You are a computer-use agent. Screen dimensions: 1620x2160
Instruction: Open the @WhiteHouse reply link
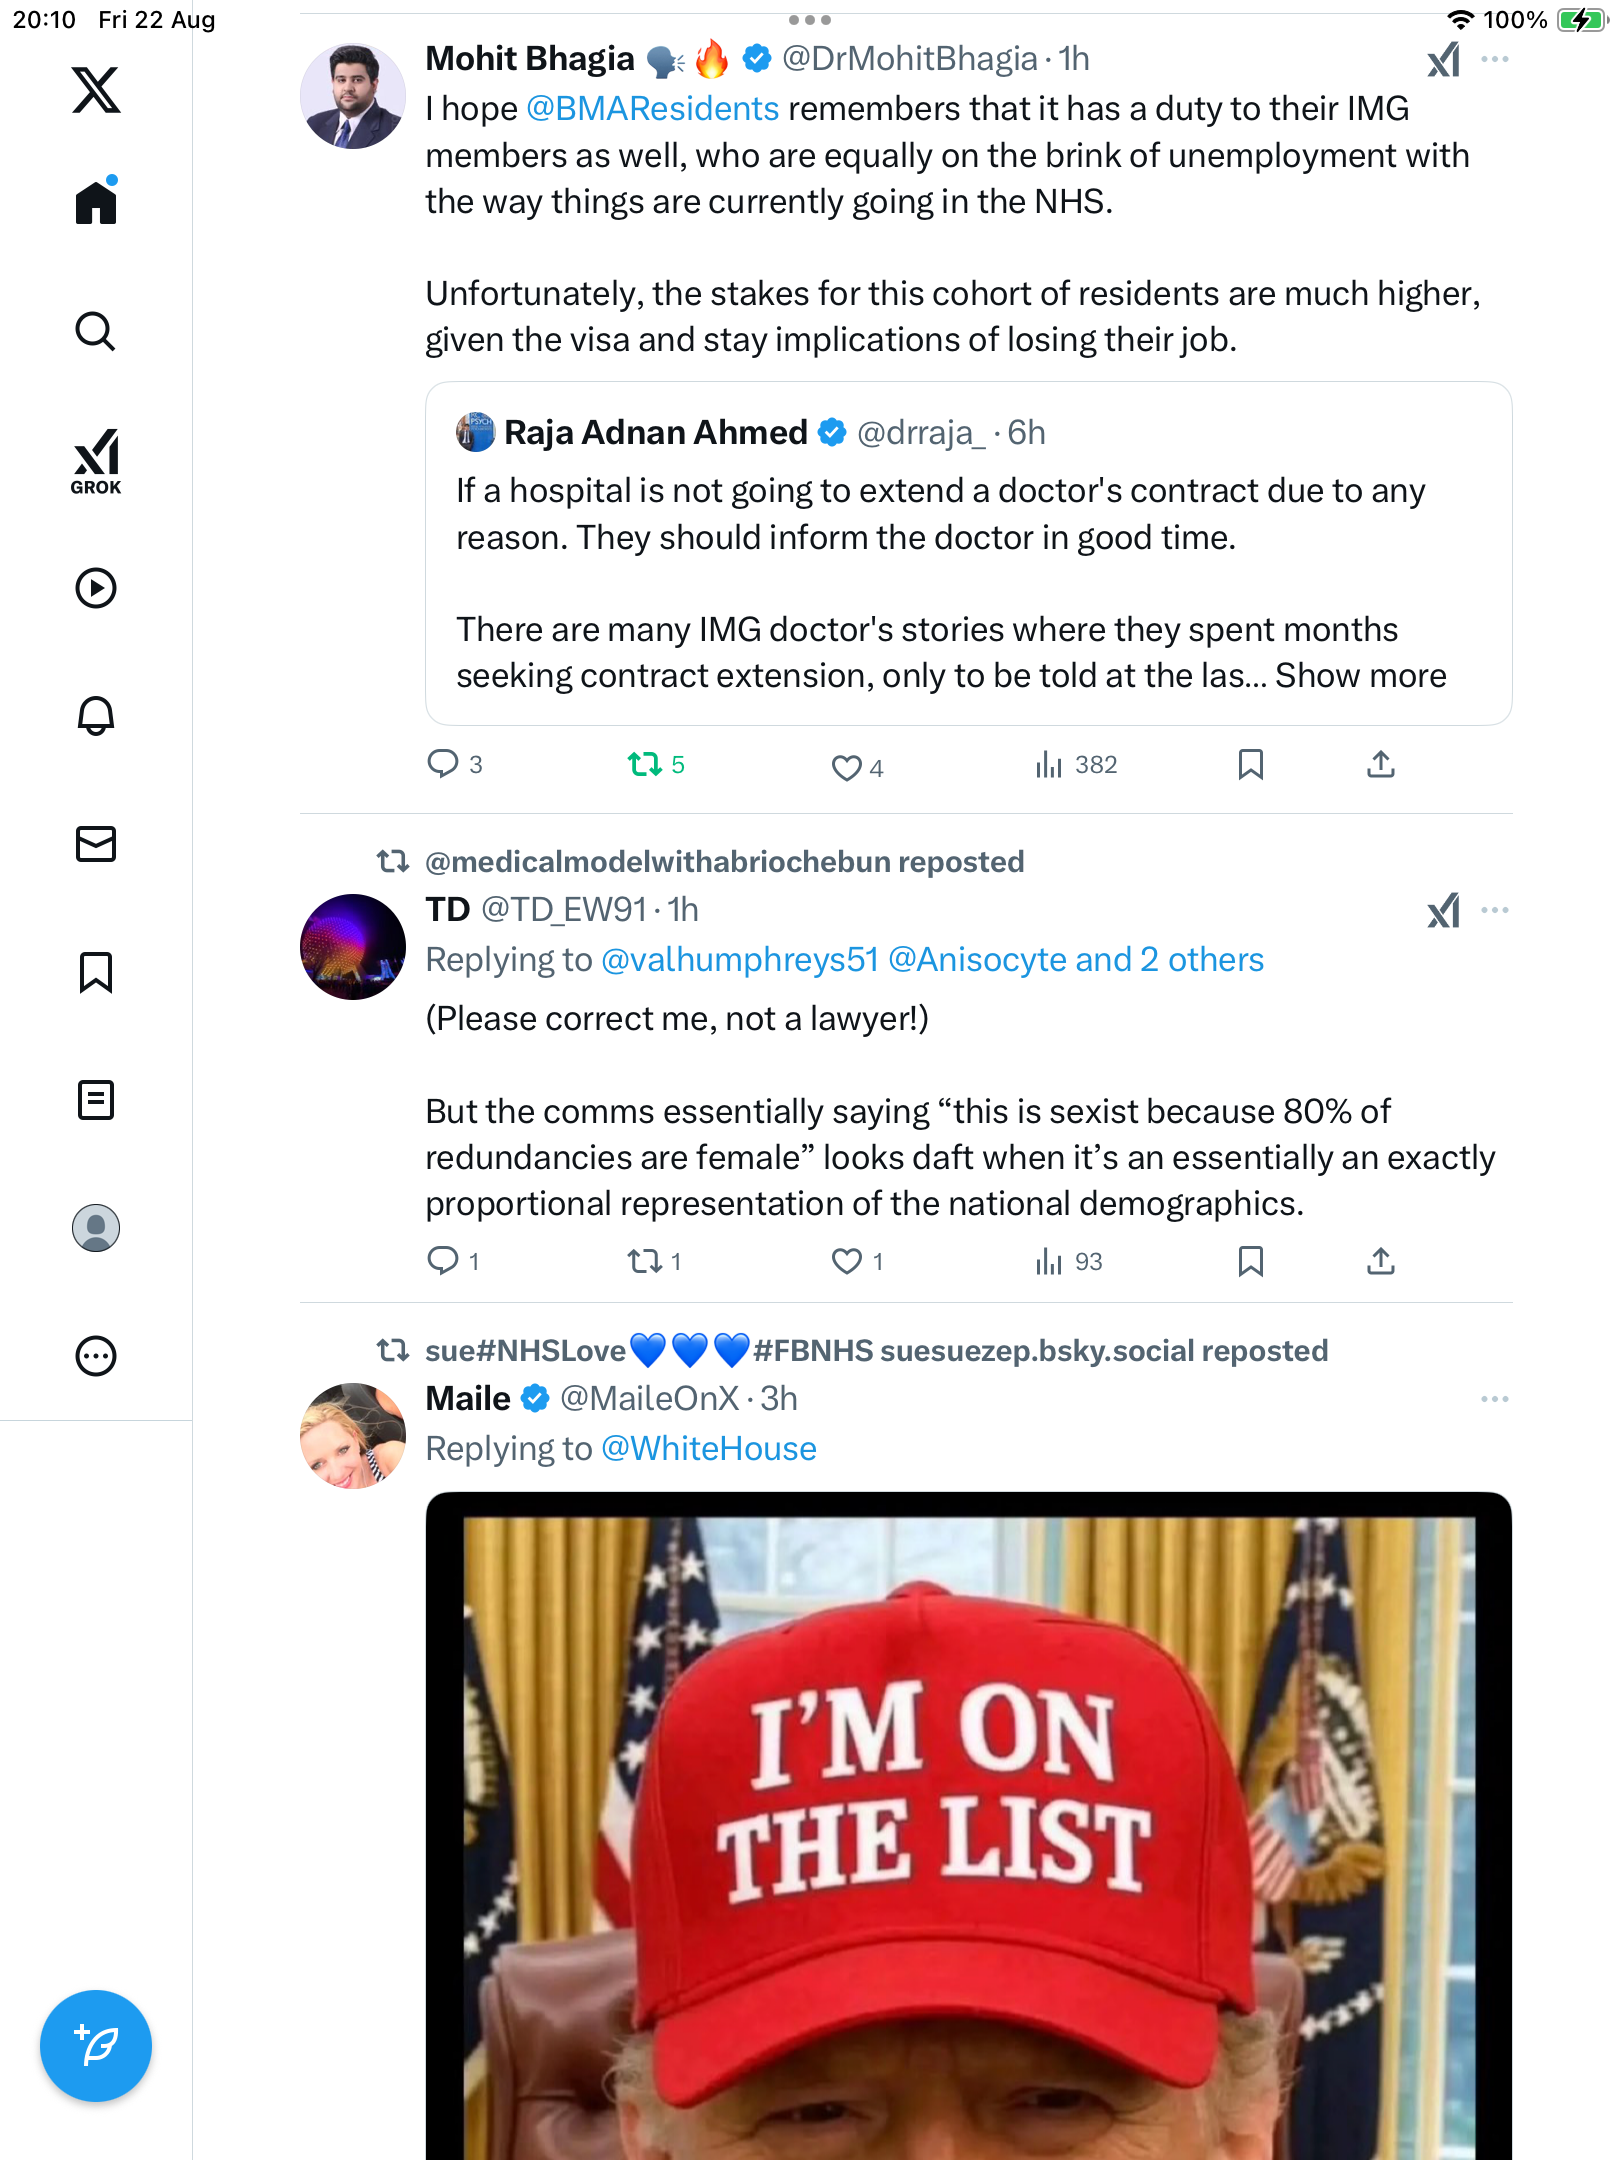pyautogui.click(x=709, y=1449)
